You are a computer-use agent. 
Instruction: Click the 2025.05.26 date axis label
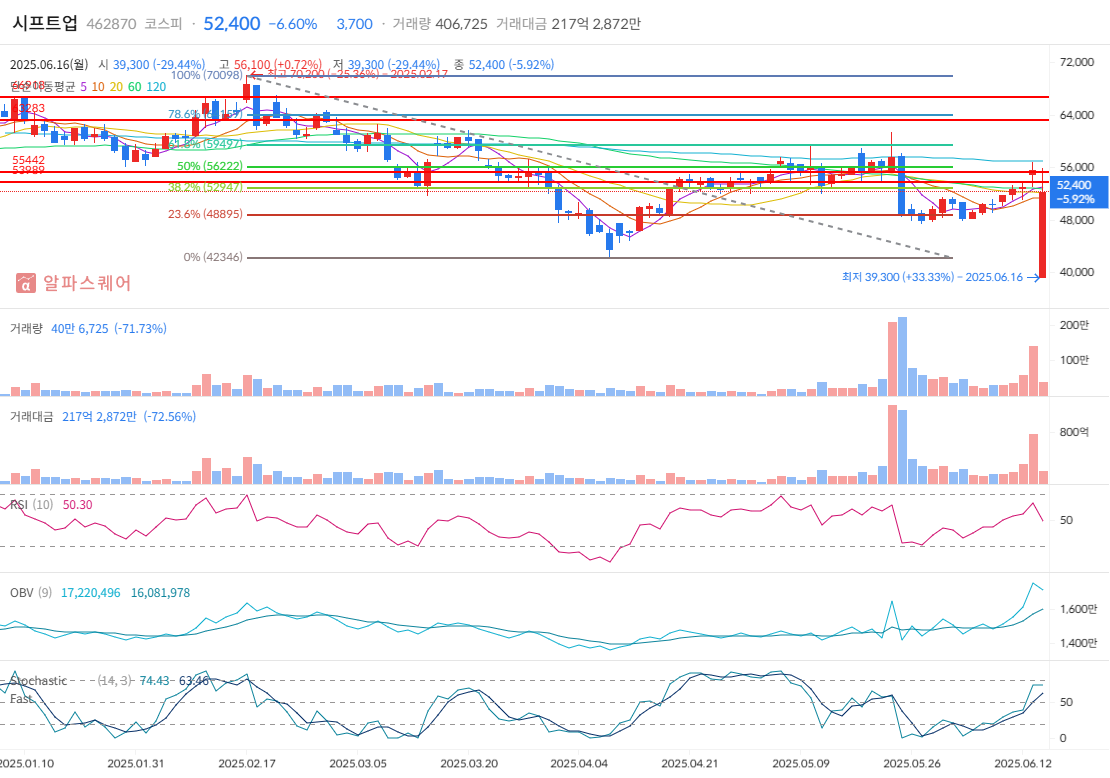(912, 764)
